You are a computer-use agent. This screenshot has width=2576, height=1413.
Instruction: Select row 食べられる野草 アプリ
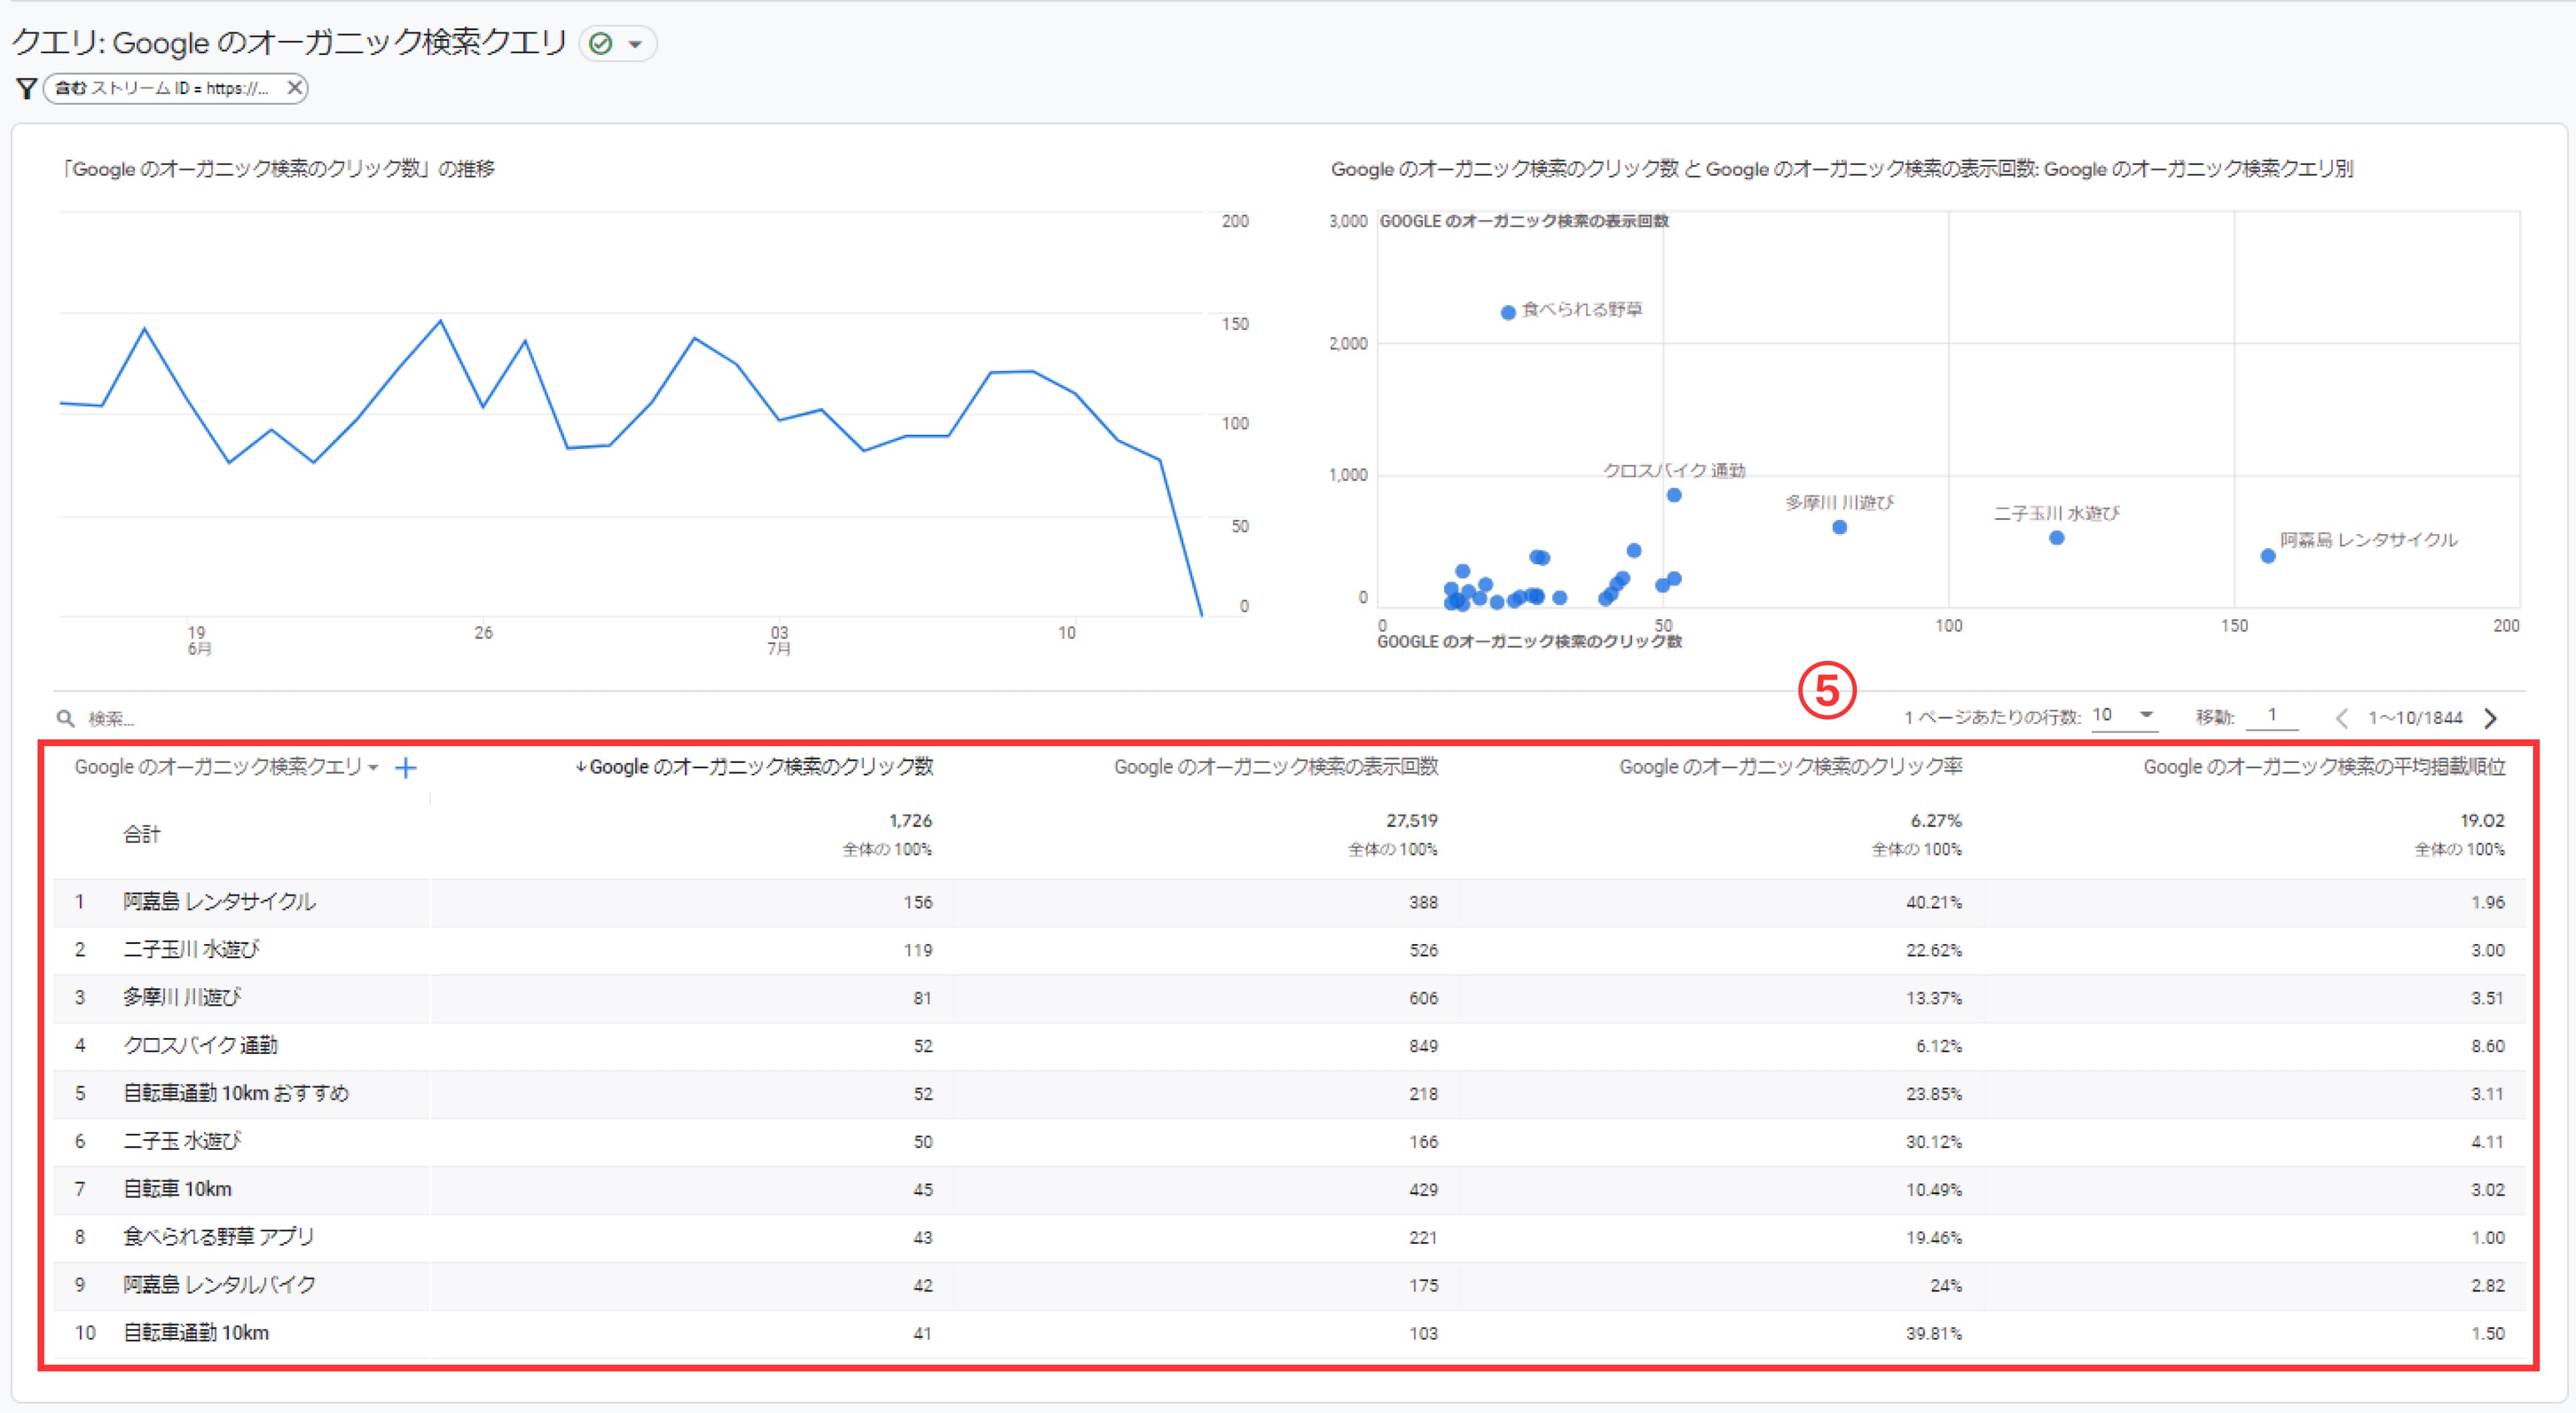pos(1290,1238)
